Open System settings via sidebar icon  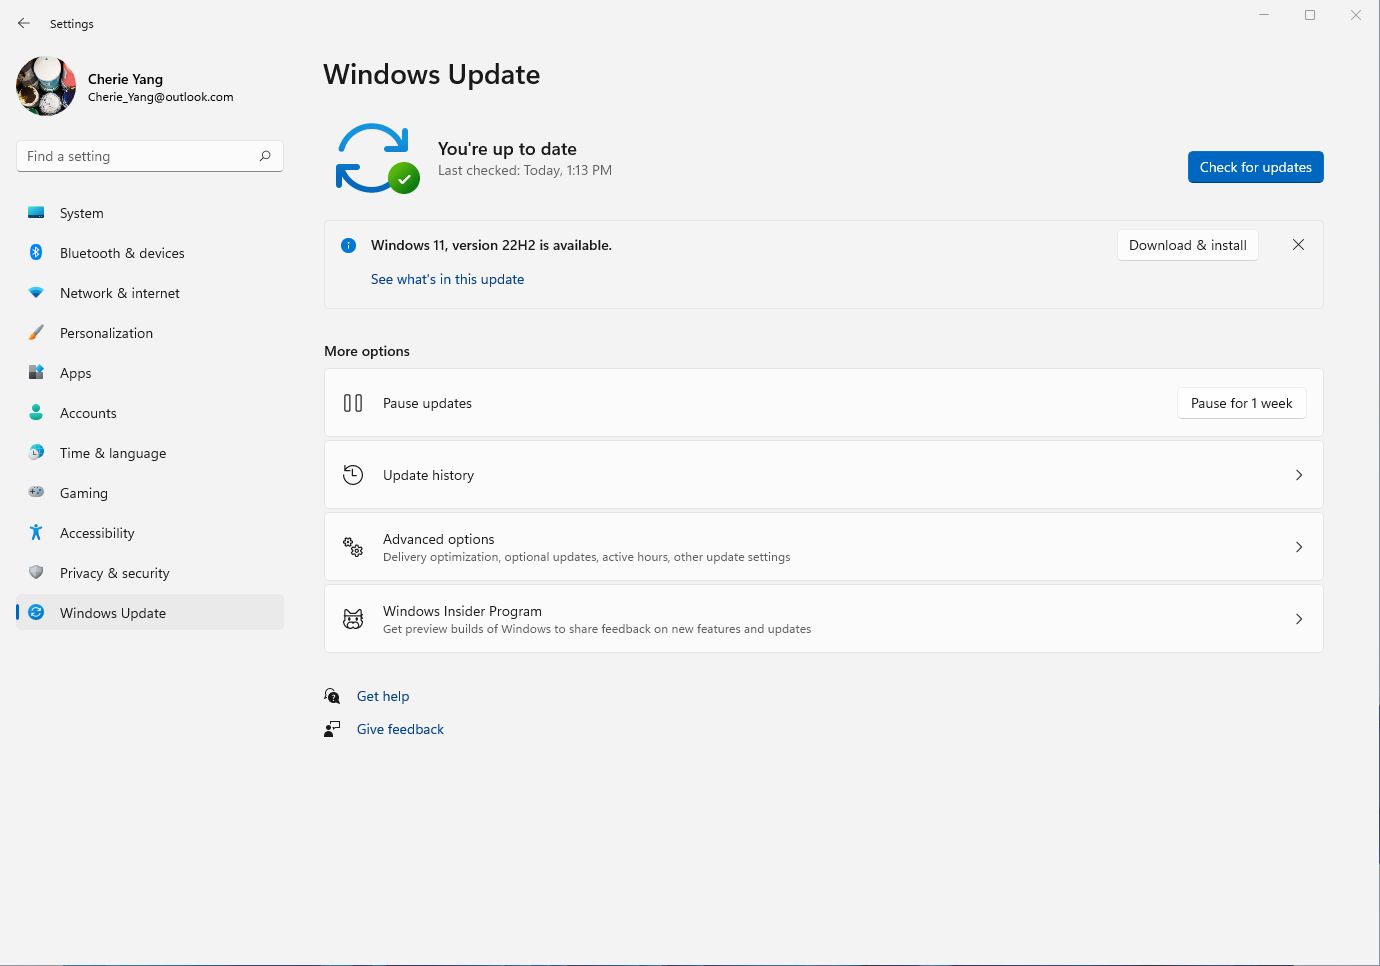[36, 213]
